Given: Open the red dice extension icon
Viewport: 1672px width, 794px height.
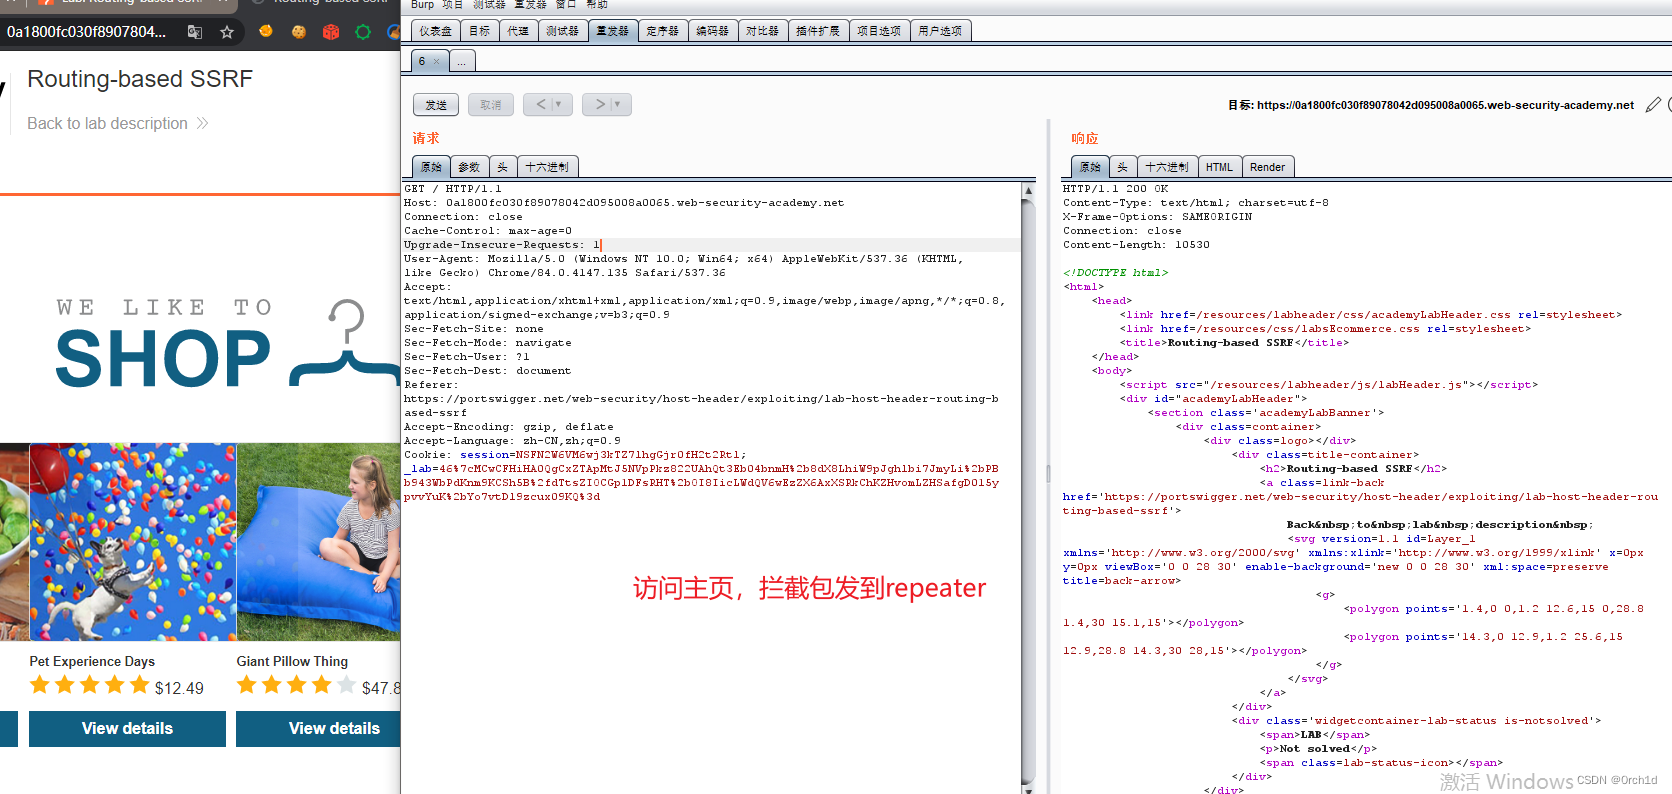Looking at the screenshot, I should [x=331, y=32].
